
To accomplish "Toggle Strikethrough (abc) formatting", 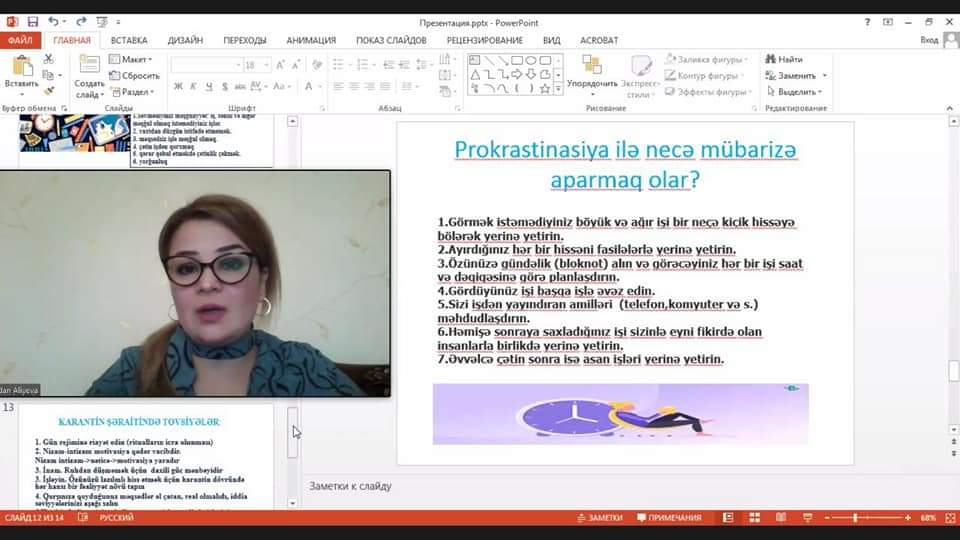I will click(x=240, y=86).
